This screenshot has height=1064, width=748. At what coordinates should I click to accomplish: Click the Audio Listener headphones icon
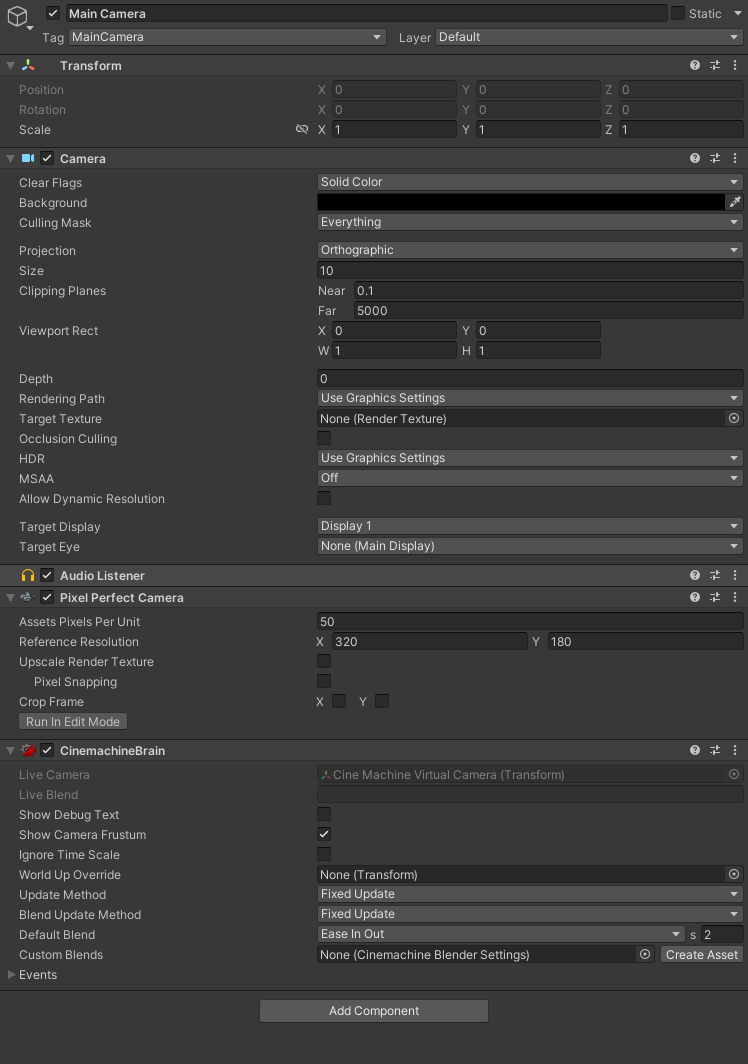(x=28, y=575)
